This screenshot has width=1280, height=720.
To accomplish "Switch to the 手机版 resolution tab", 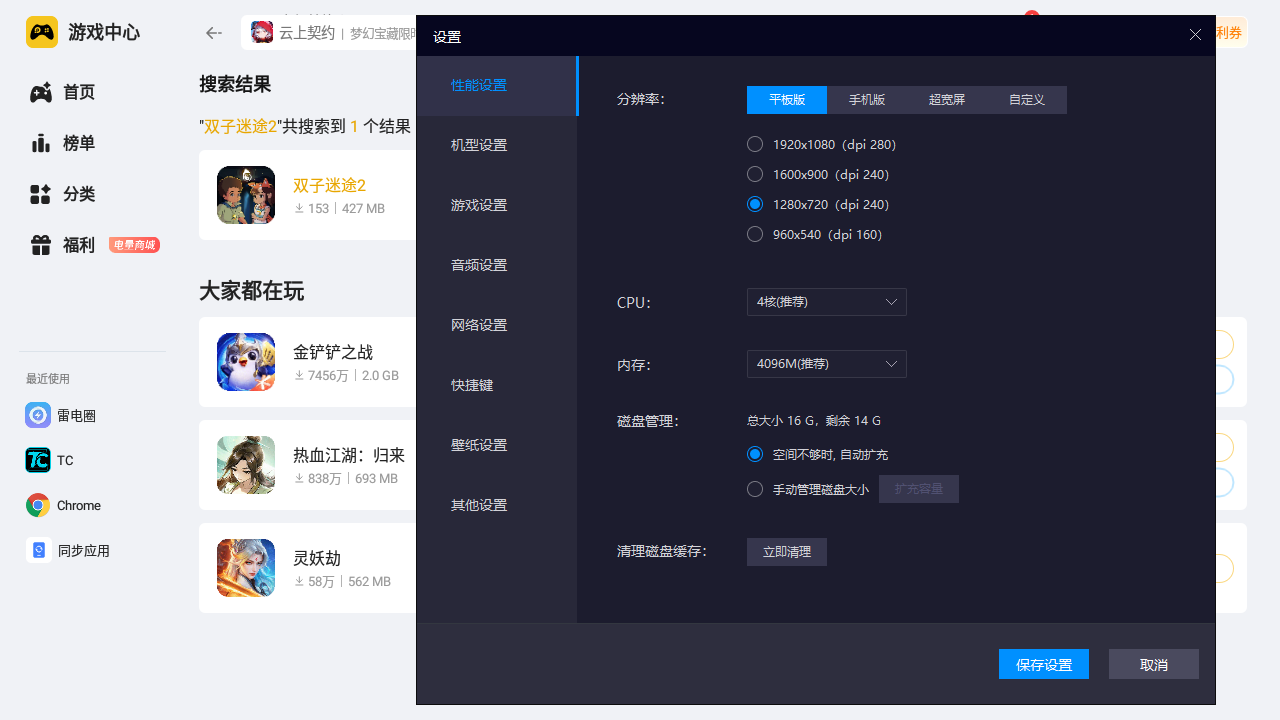I will click(866, 100).
